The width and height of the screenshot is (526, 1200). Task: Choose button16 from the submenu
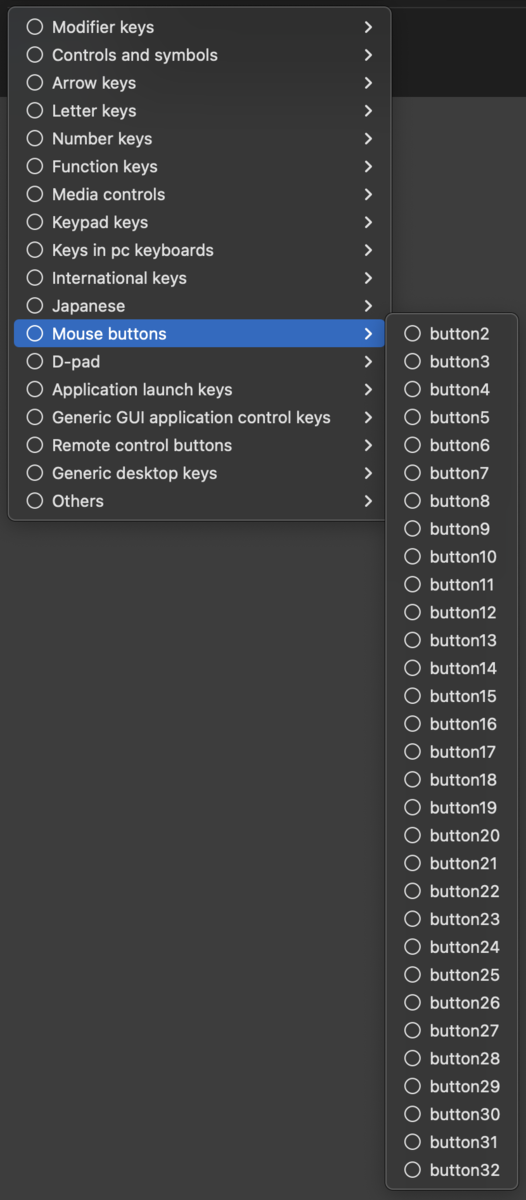point(452,724)
